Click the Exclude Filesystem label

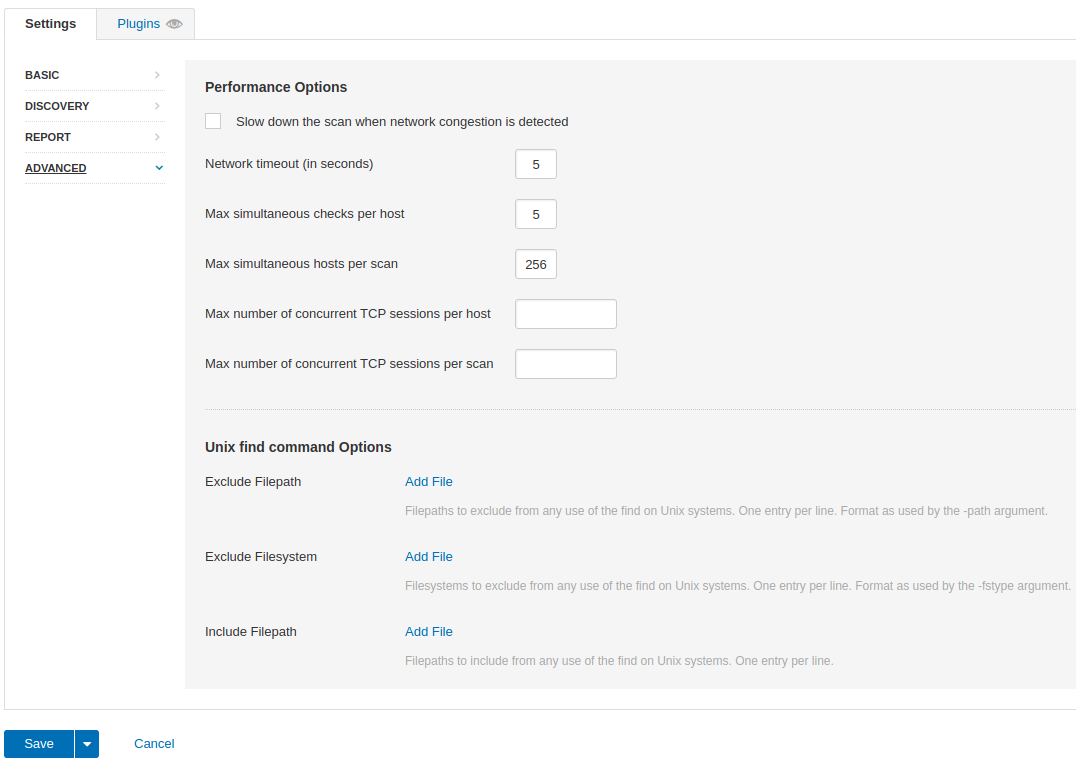[261, 557]
